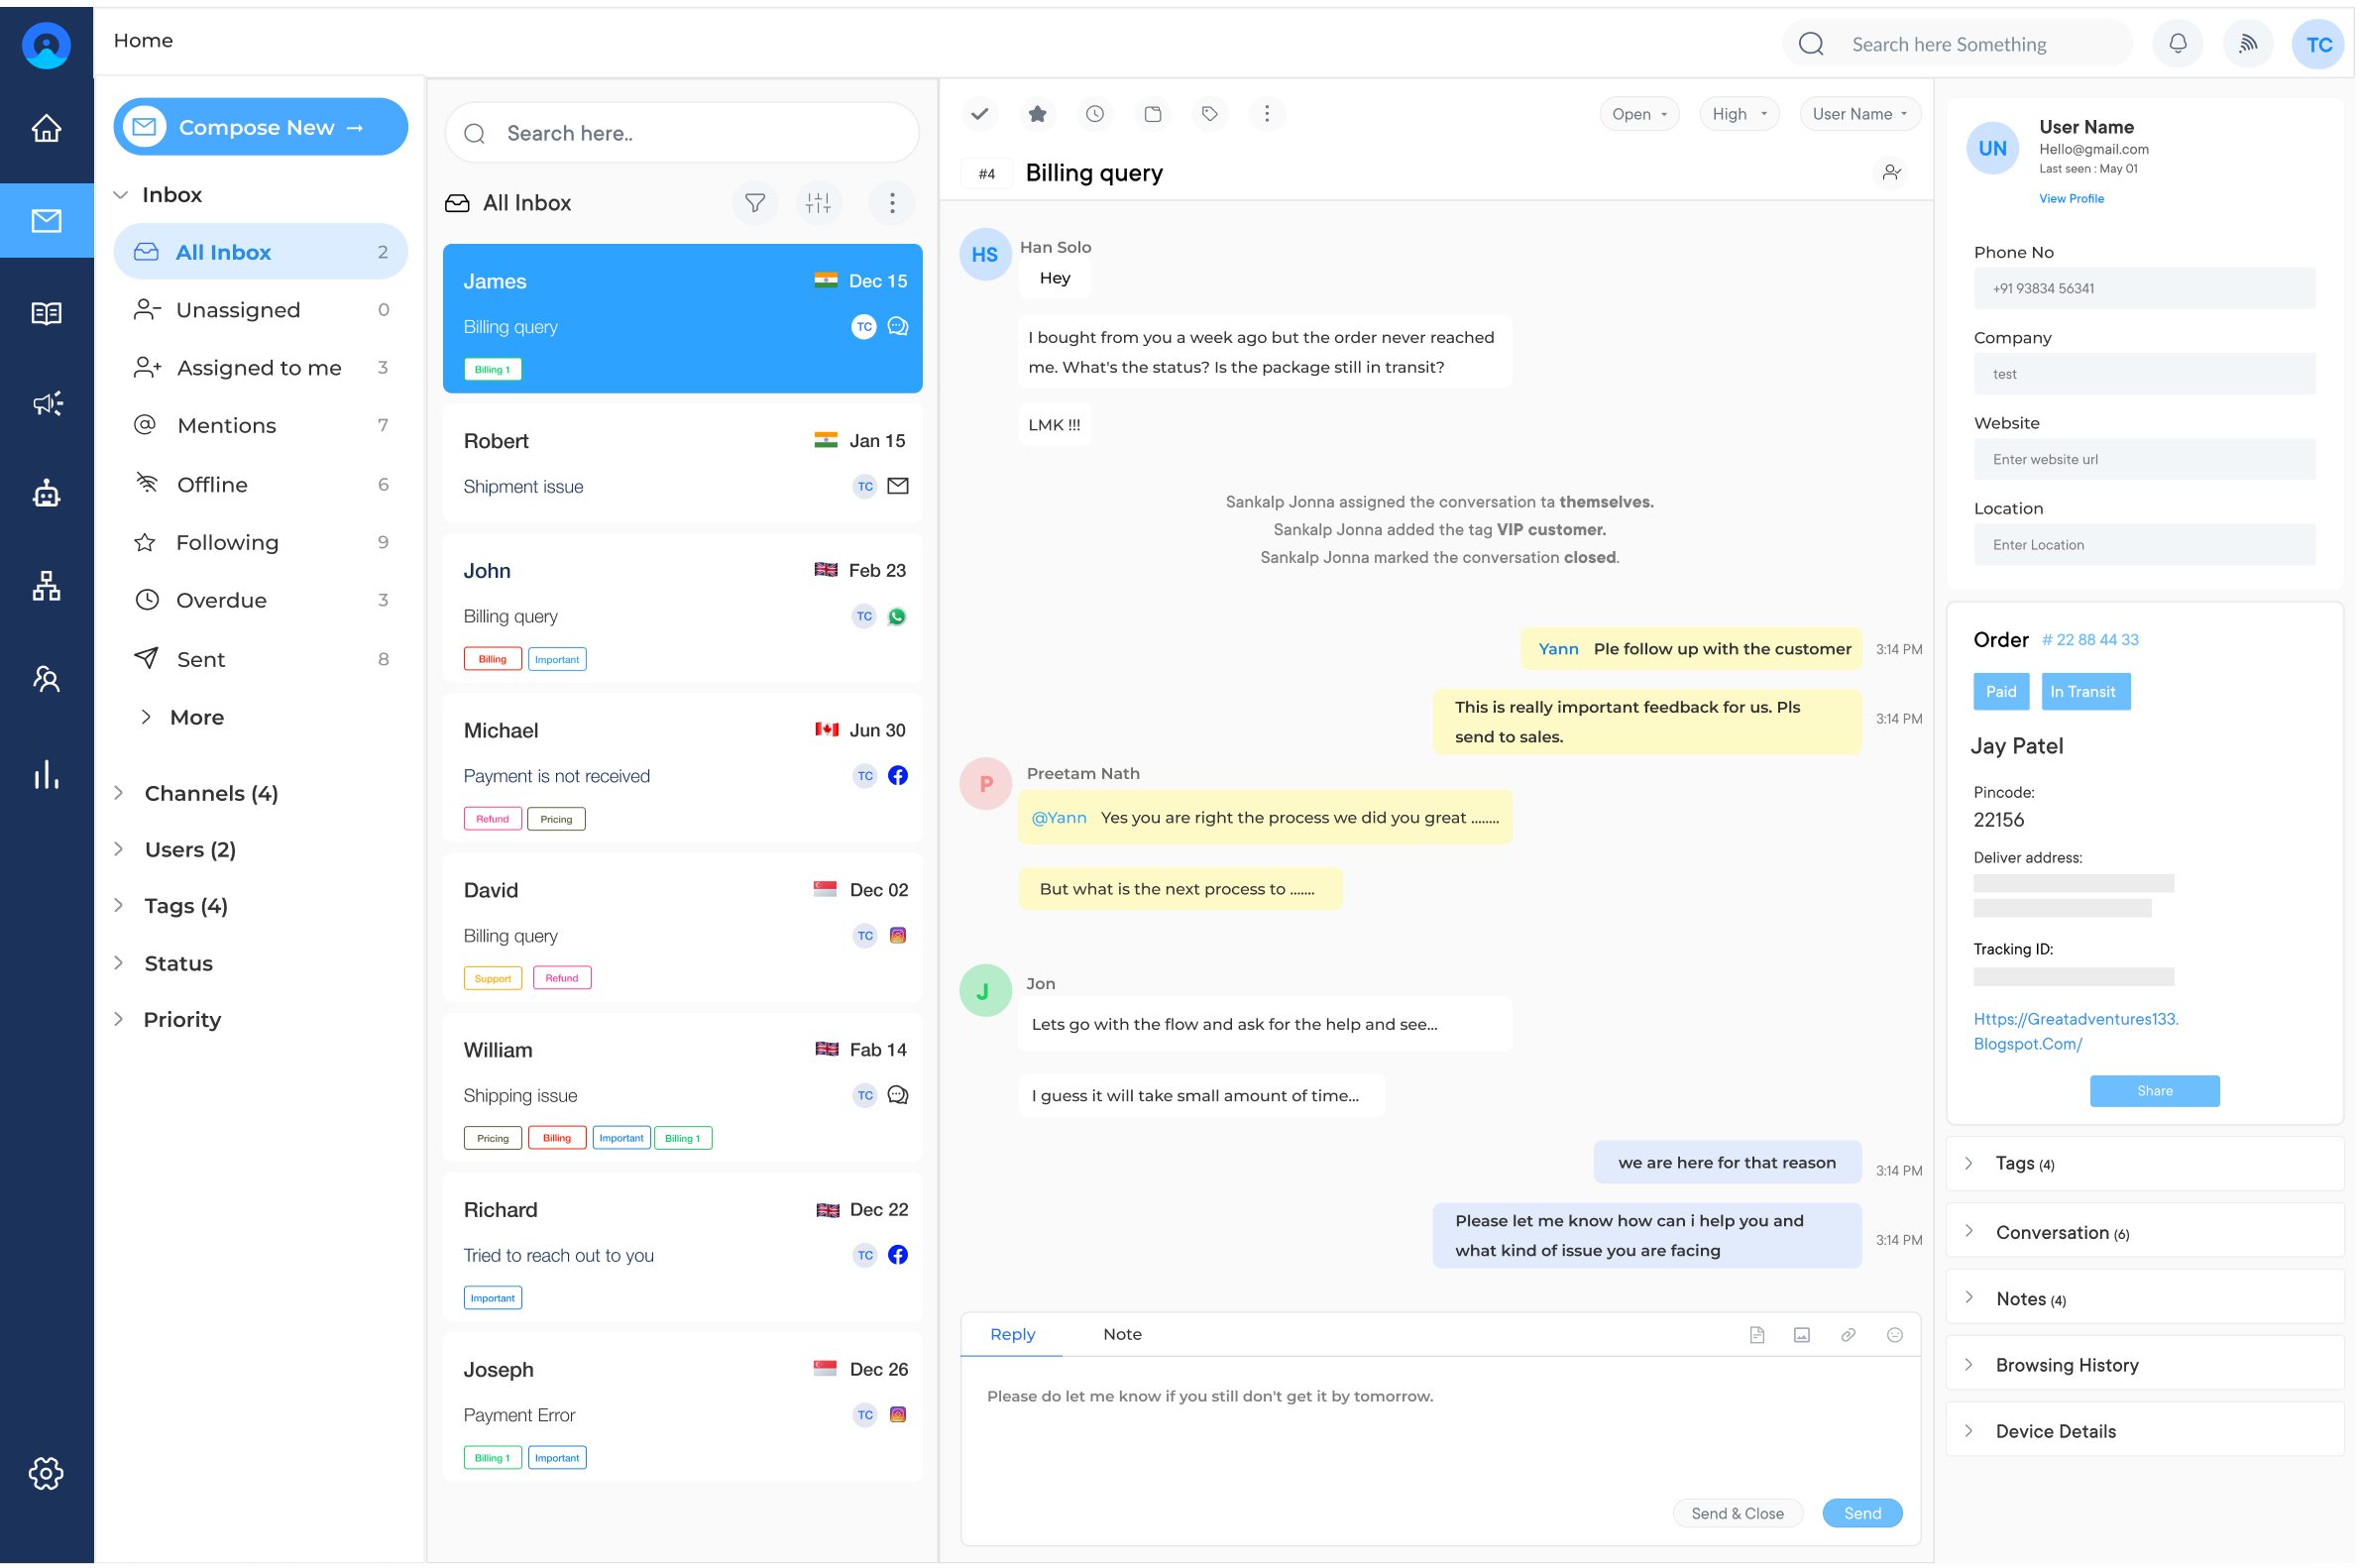2360x1568 pixels.
Task: Click the label/tag icon on toolbar
Action: 1210,114
